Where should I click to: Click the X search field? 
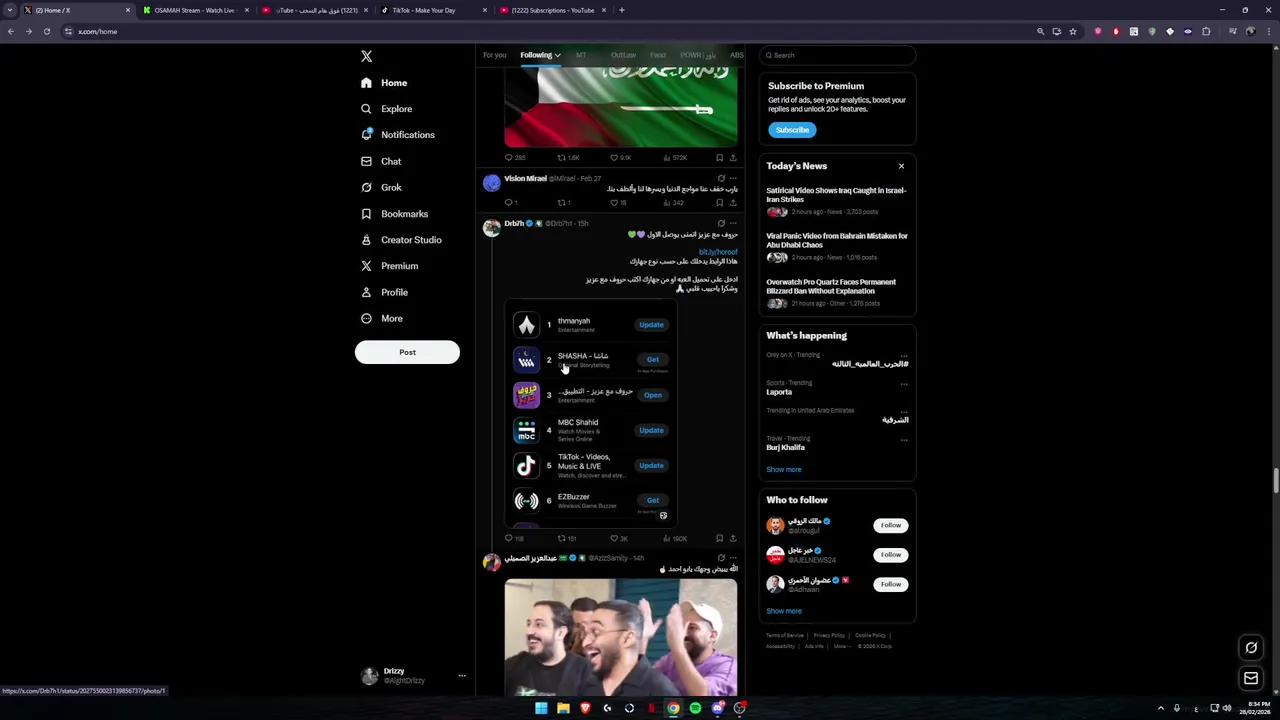[x=838, y=55]
